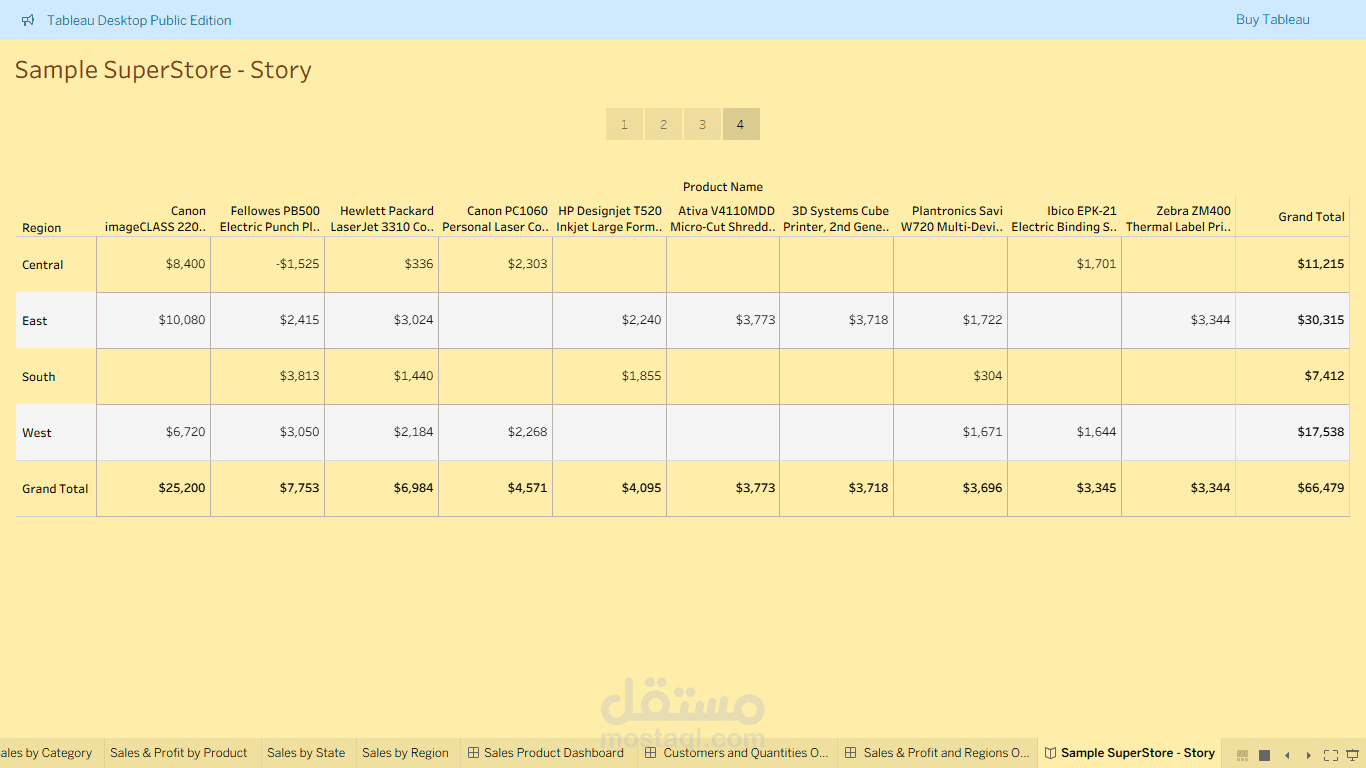Image resolution: width=1366 pixels, height=768 pixels.
Task: Go to next sheet arrow
Action: 1309,755
